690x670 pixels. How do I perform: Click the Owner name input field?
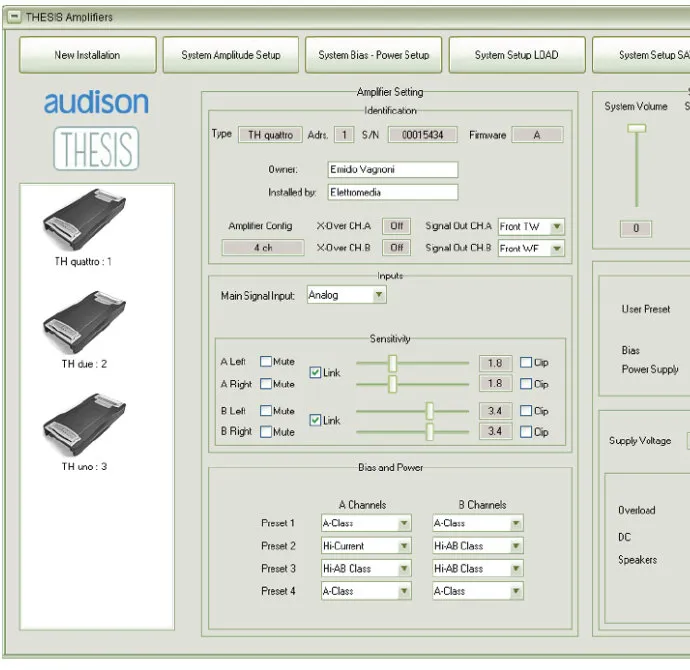pos(393,169)
